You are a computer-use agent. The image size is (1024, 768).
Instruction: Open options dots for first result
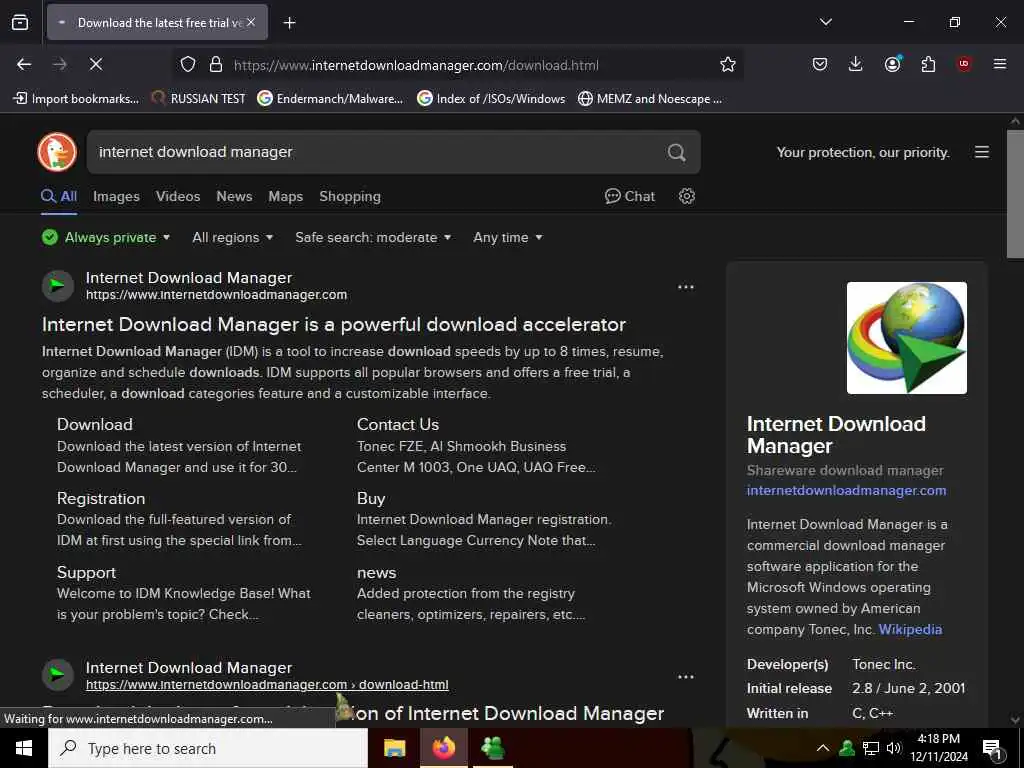point(686,287)
